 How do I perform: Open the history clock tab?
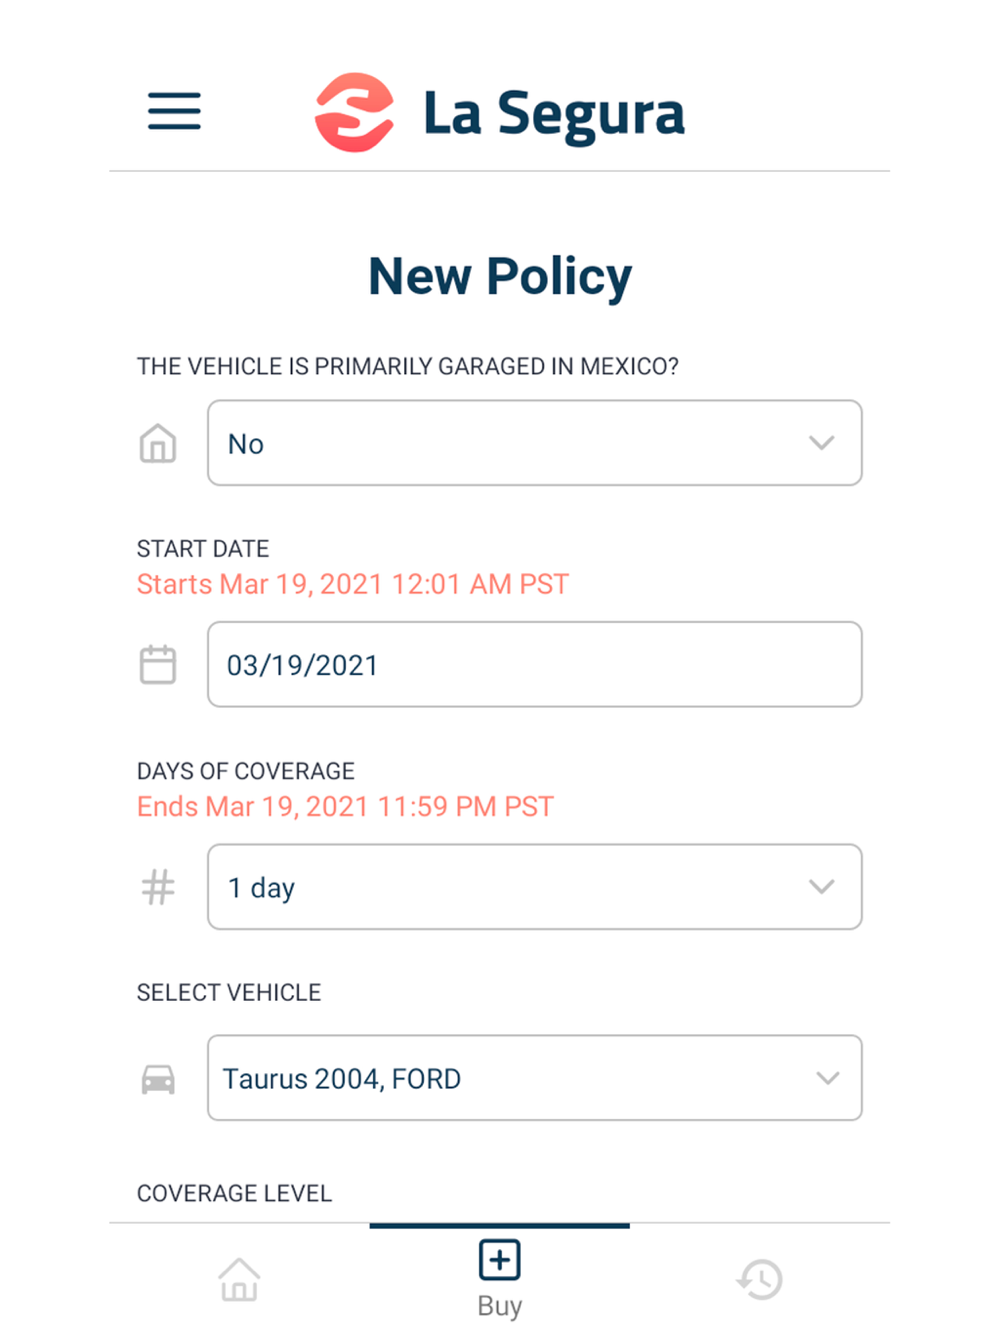[760, 1279]
